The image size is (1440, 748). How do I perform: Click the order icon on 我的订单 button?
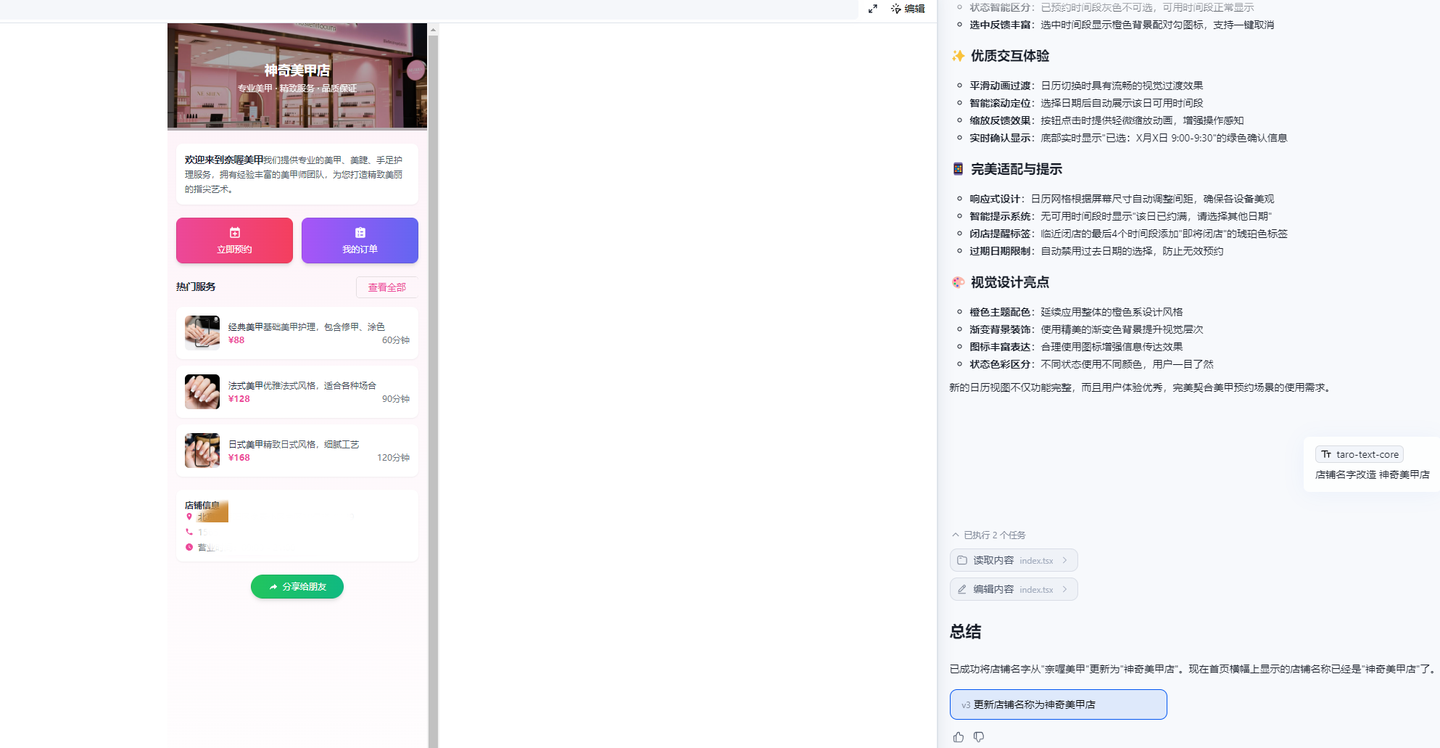360,231
